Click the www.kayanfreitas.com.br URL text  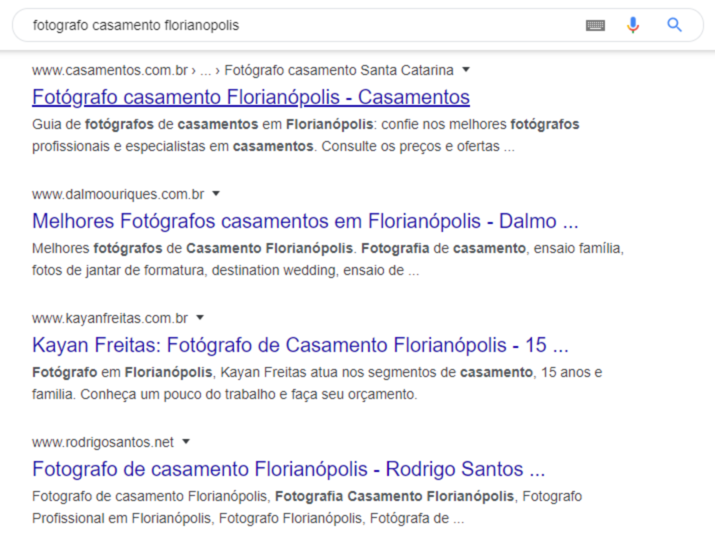pos(110,318)
